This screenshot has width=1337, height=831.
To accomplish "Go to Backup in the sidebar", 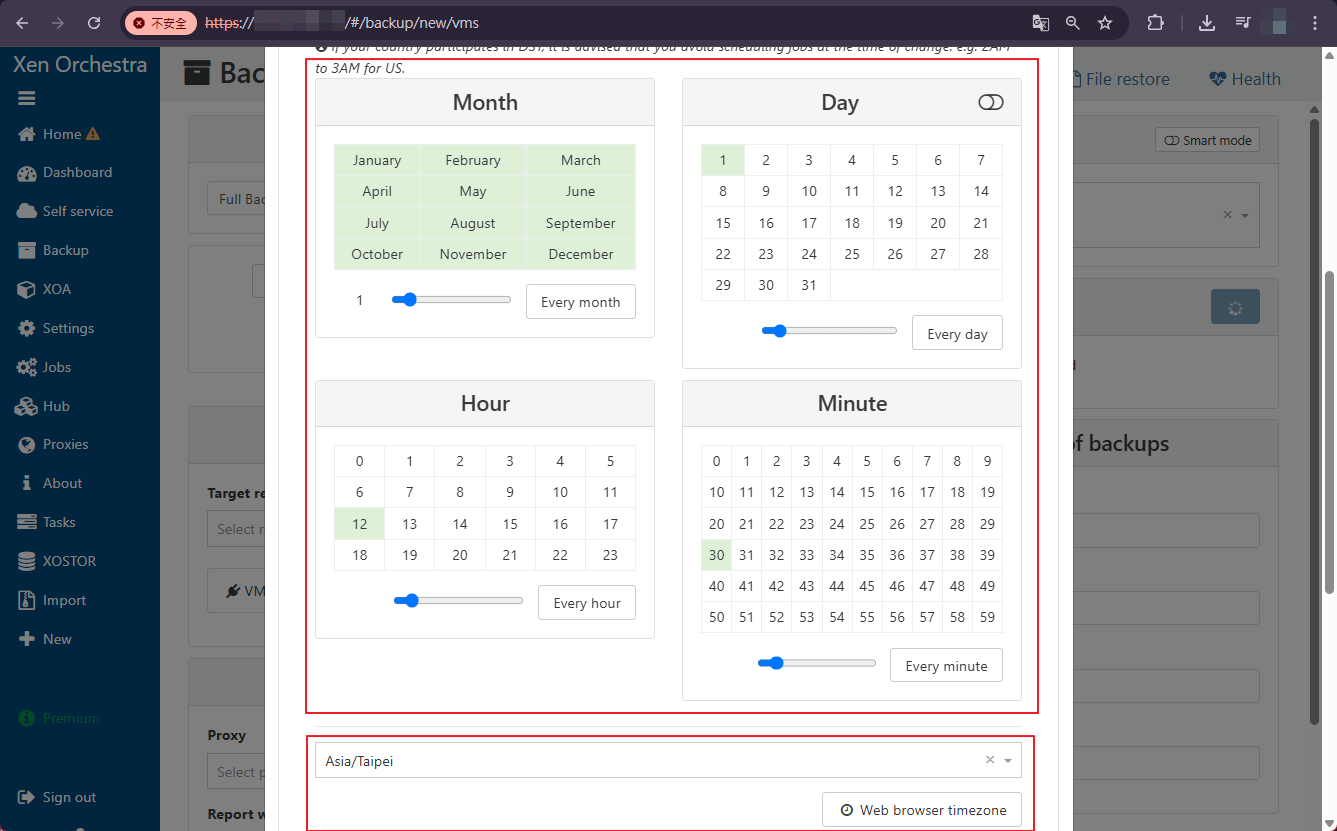I will [x=53, y=250].
